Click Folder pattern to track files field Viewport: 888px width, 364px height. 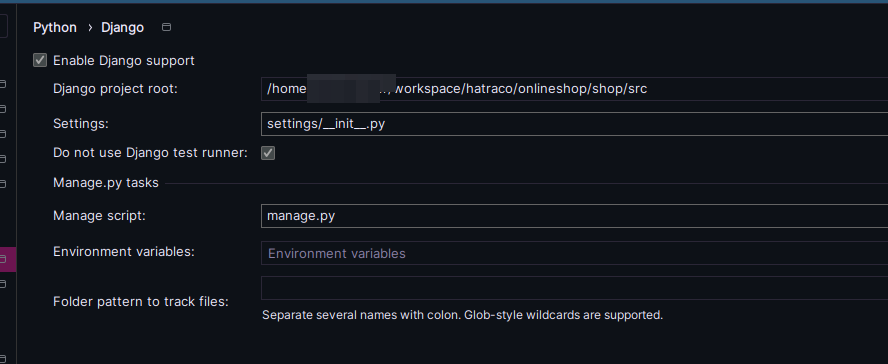[x=574, y=288]
